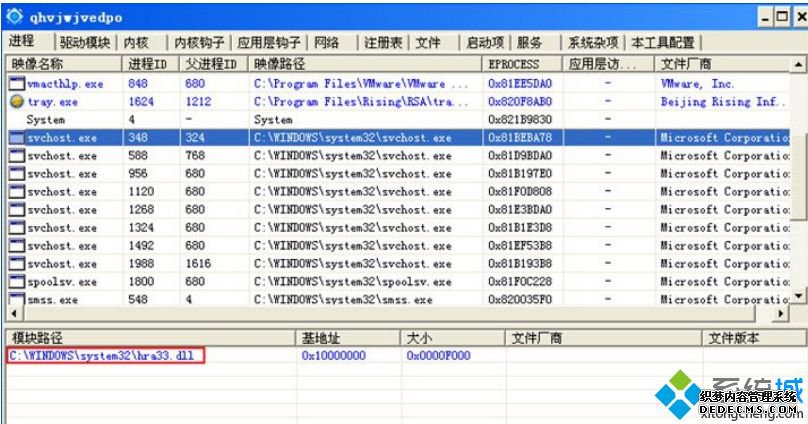Sort by EPROCESS column header

point(522,64)
